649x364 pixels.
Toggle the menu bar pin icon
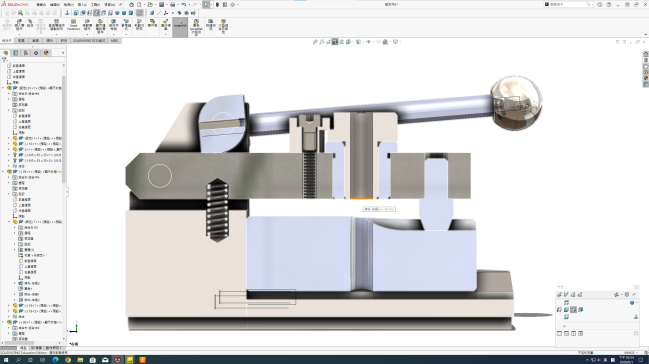(x=120, y=5)
